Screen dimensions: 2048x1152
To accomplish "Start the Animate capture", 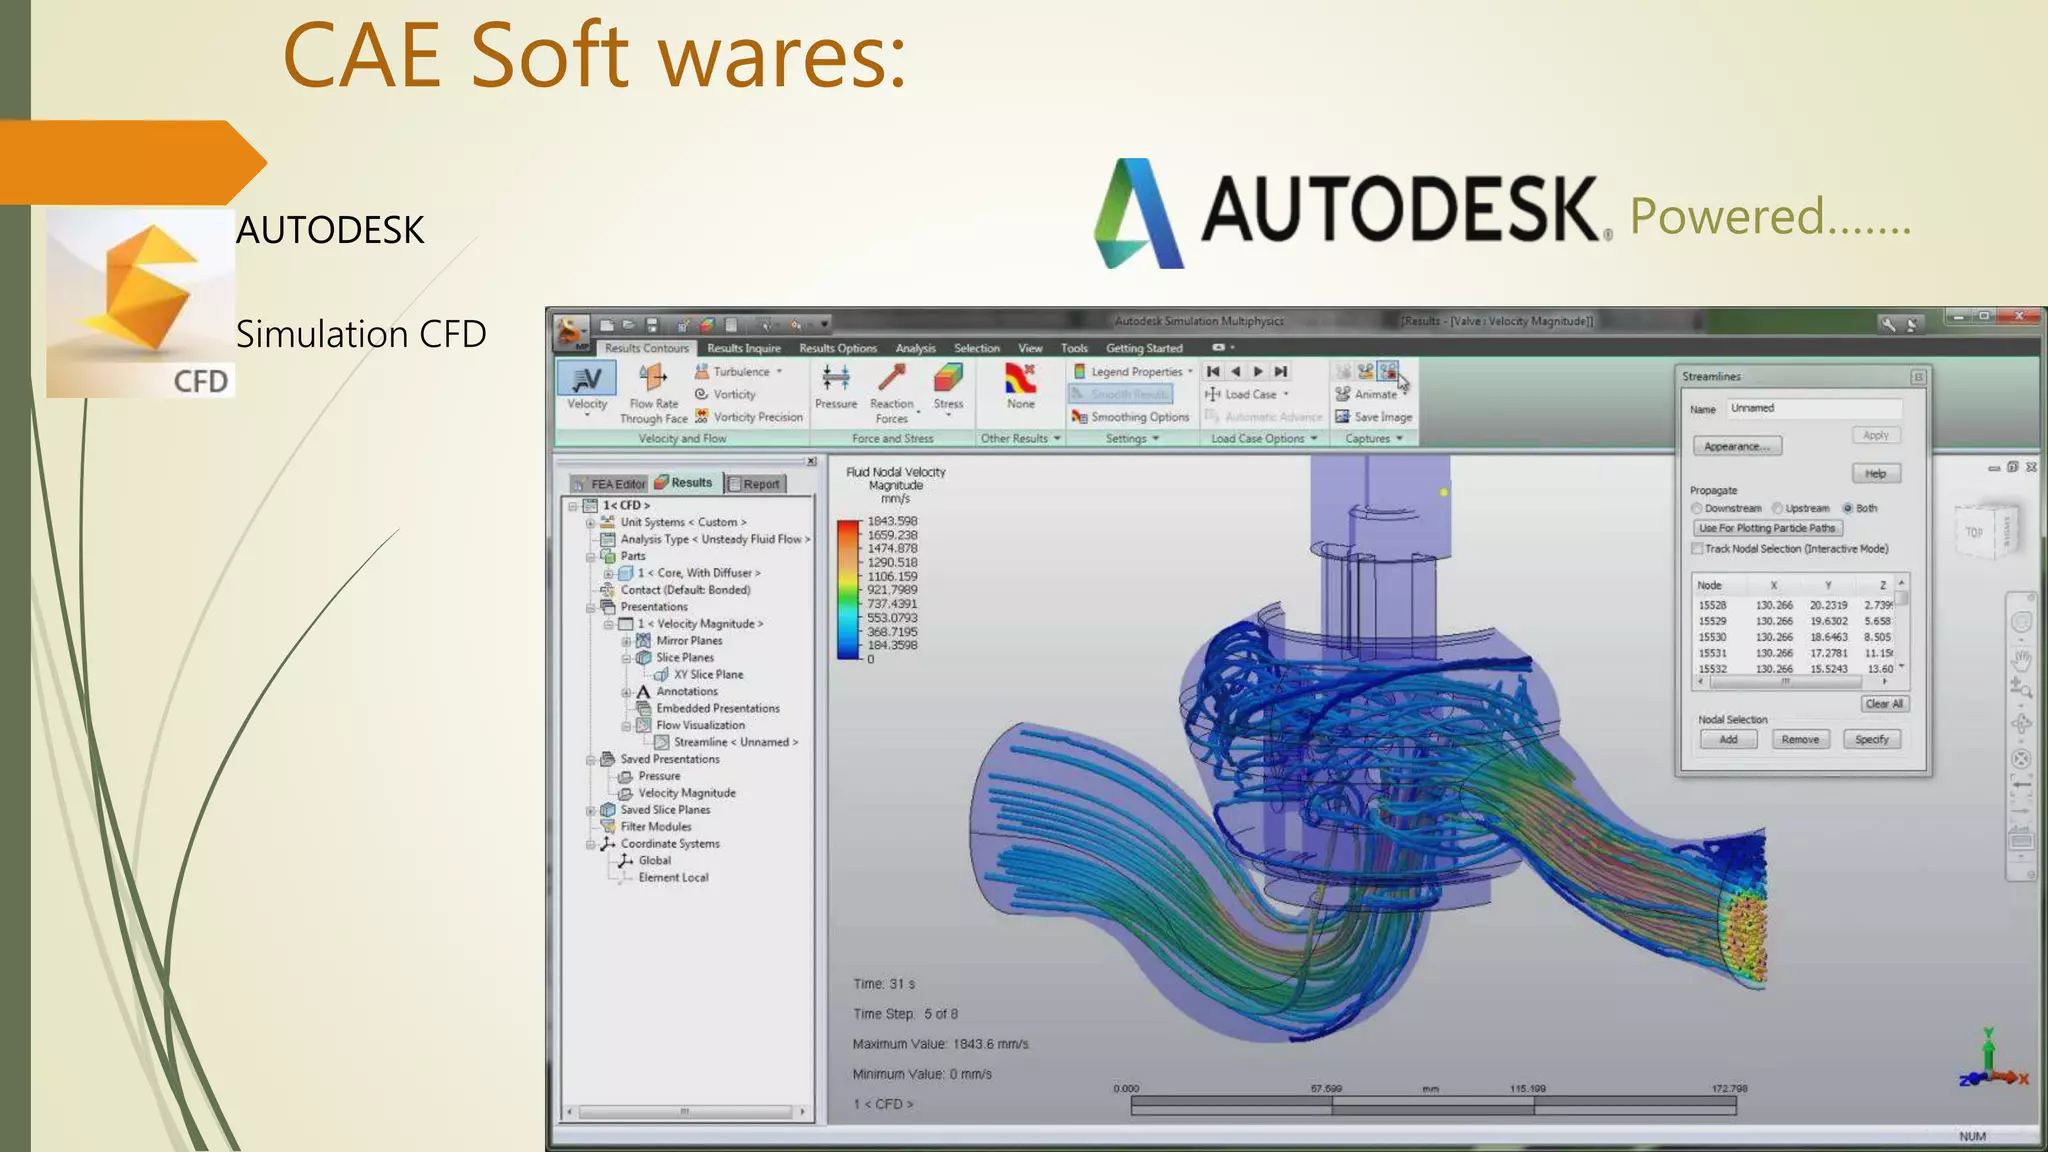I will [x=1366, y=394].
